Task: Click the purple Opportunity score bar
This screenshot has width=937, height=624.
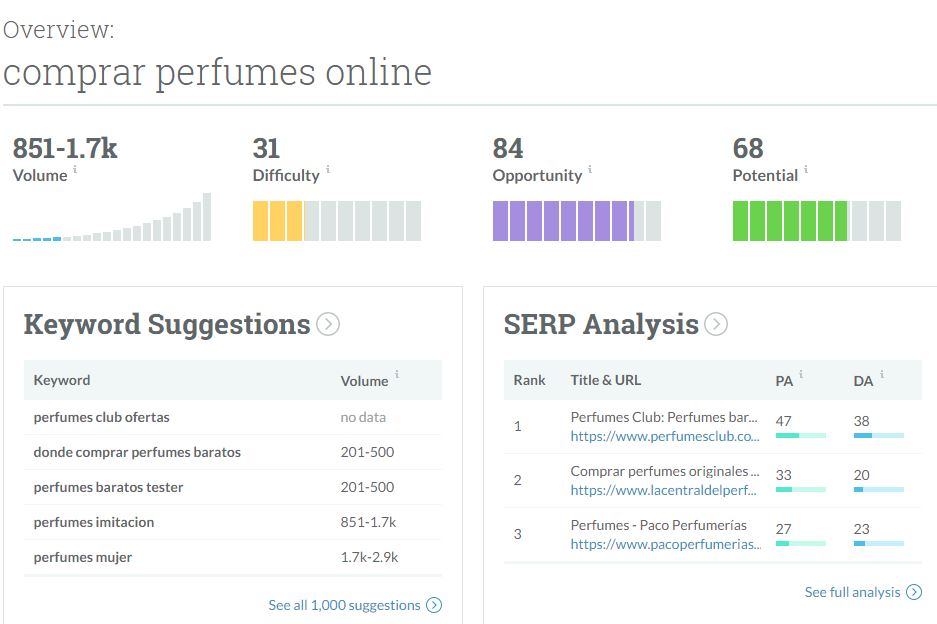Action: [x=576, y=221]
